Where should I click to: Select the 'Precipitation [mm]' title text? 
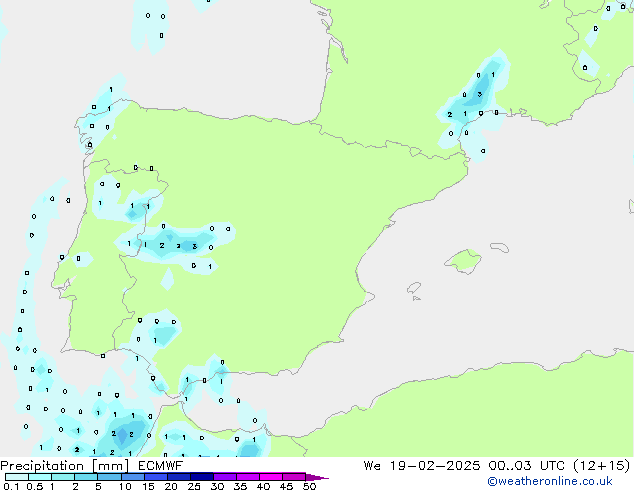[65, 466]
